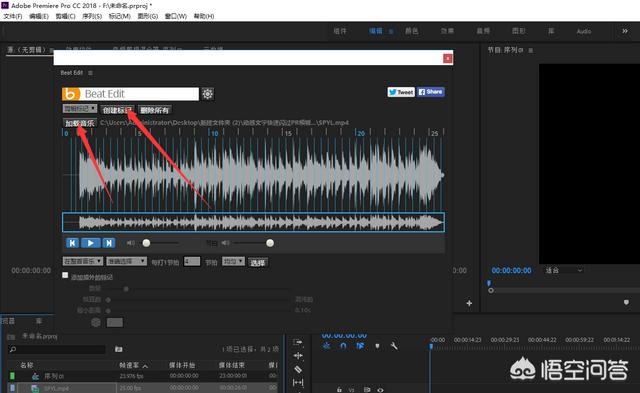Switch to the 颜色 workspace tab
Viewport: 640px width, 393px height.
click(411, 31)
